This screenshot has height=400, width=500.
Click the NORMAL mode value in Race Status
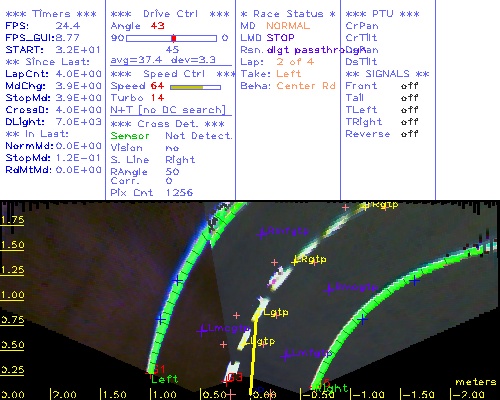coord(288,26)
